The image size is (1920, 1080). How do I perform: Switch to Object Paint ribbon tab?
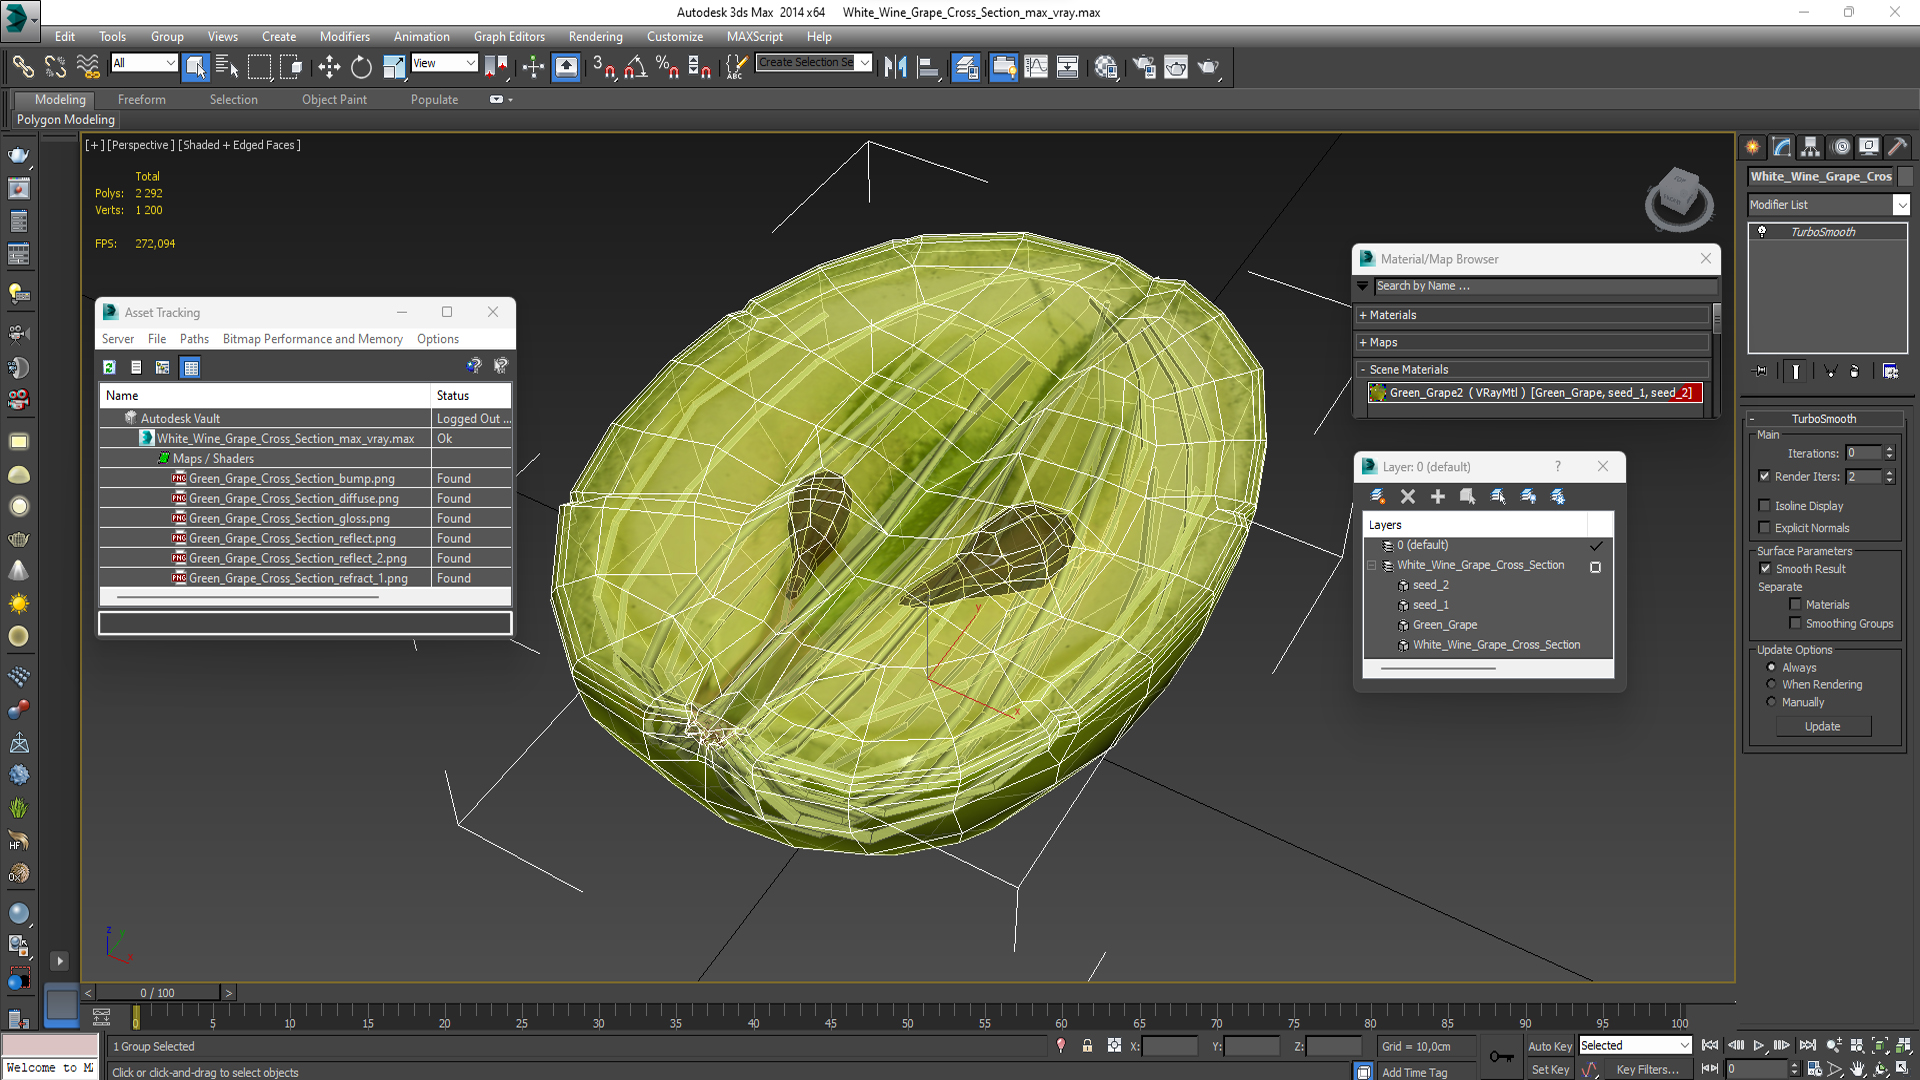point(334,100)
